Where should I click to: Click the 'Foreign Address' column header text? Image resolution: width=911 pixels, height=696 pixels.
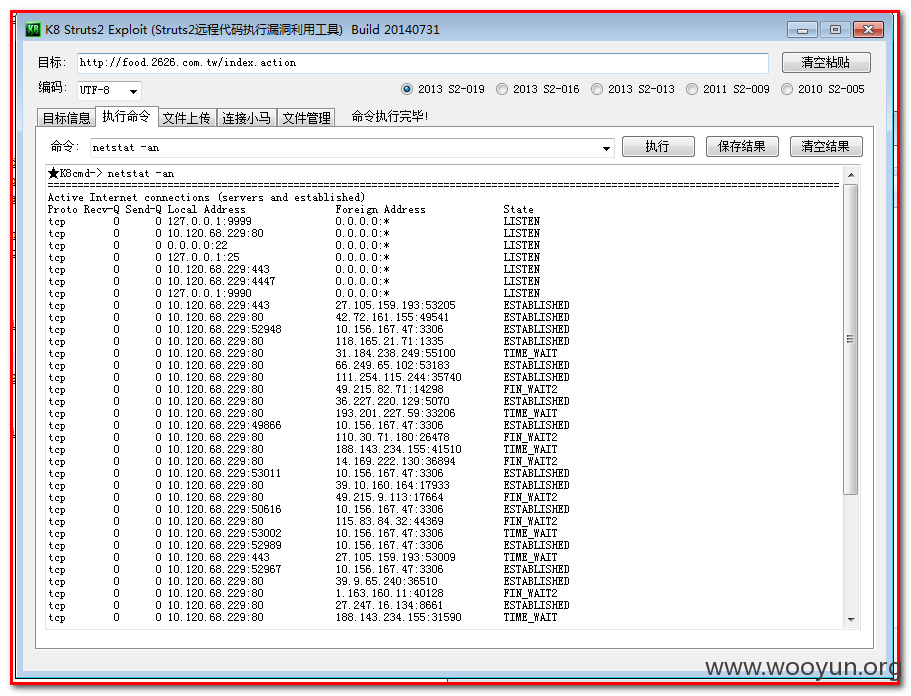click(x=381, y=210)
